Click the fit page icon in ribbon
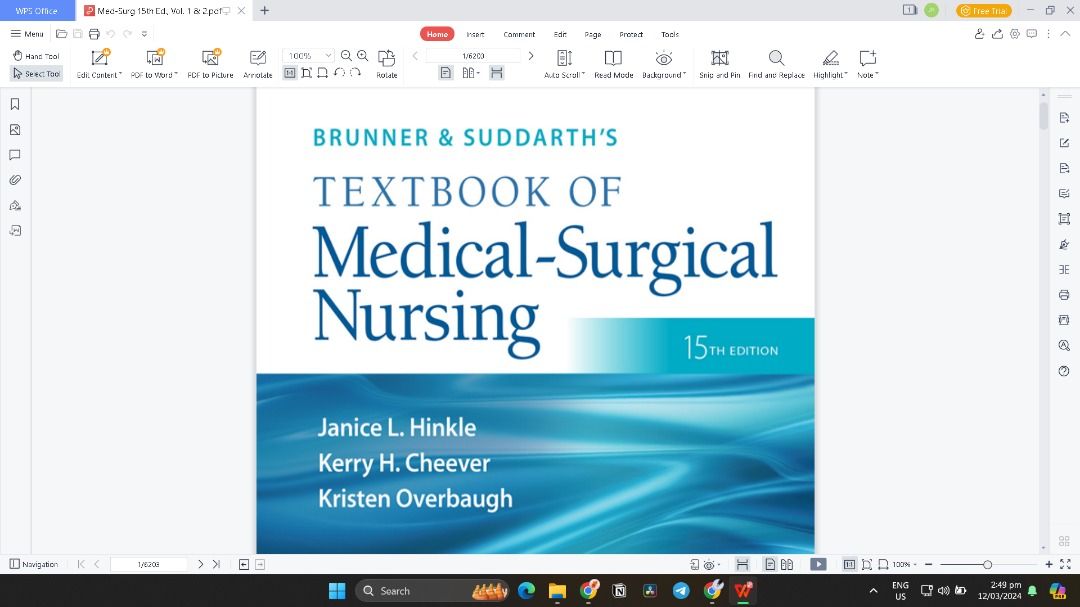Image resolution: width=1080 pixels, height=607 pixels. [x=307, y=73]
